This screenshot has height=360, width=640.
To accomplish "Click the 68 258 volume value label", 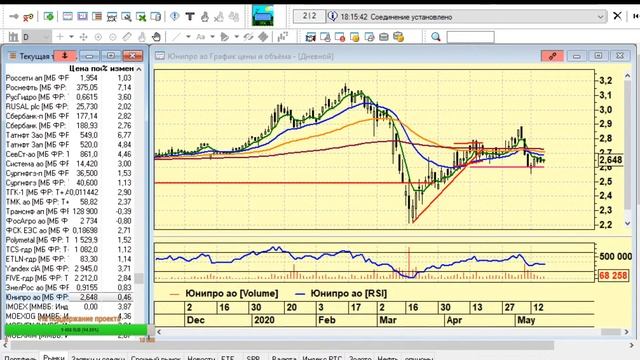I will click(613, 276).
